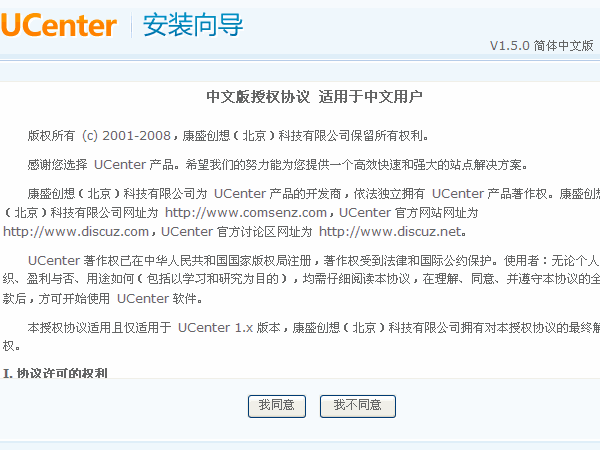Click the 我不同意 disagree button
This screenshot has width=600, height=450.
coord(357,406)
